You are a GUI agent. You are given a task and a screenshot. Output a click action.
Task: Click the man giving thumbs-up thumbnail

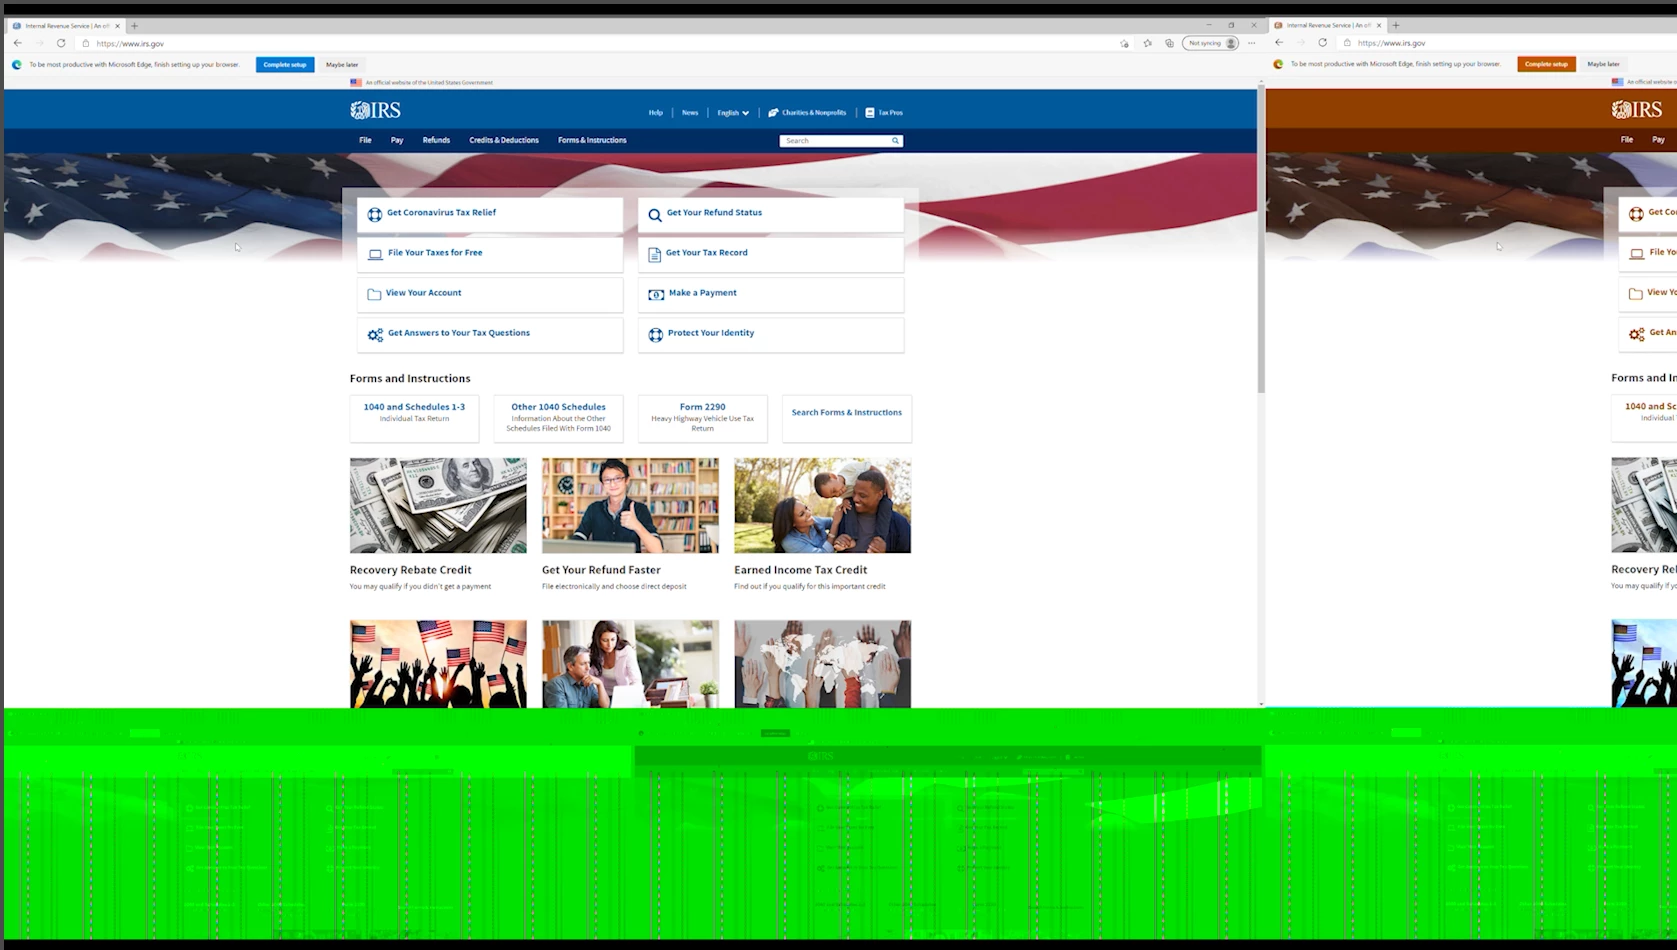pos(630,505)
